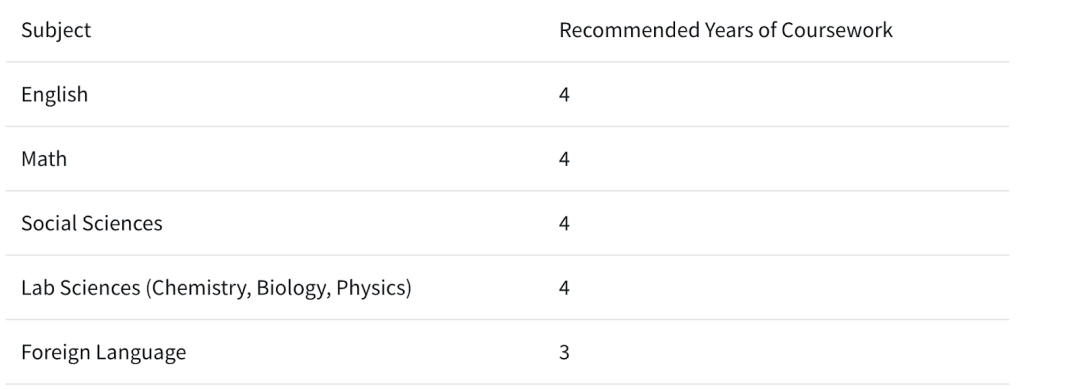
Task: Click the word Chemistry in Lab Sciences row
Action: (198, 288)
